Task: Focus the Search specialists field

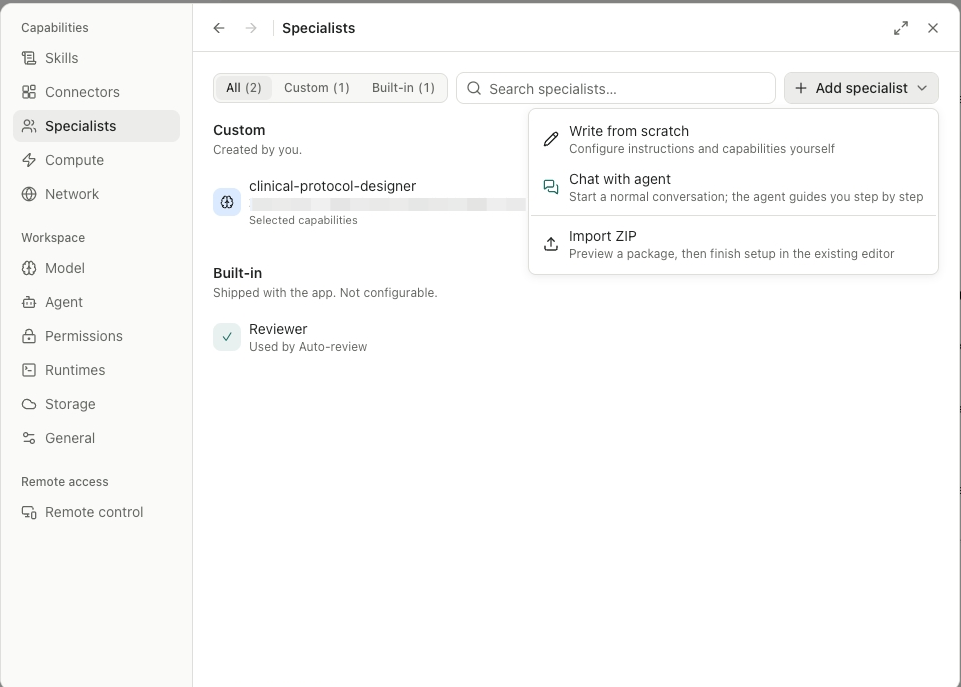Action: point(616,89)
